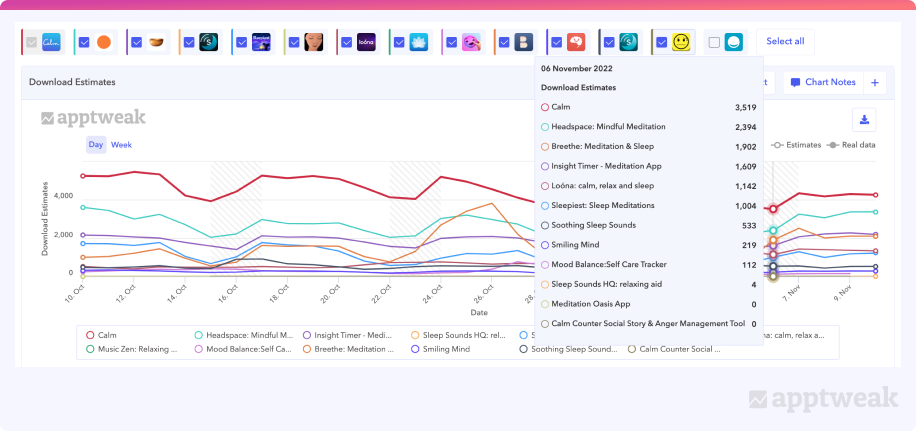916x431 pixels.
Task: Uncheck the Sleepiest app checkbox
Action: click(x=242, y=42)
